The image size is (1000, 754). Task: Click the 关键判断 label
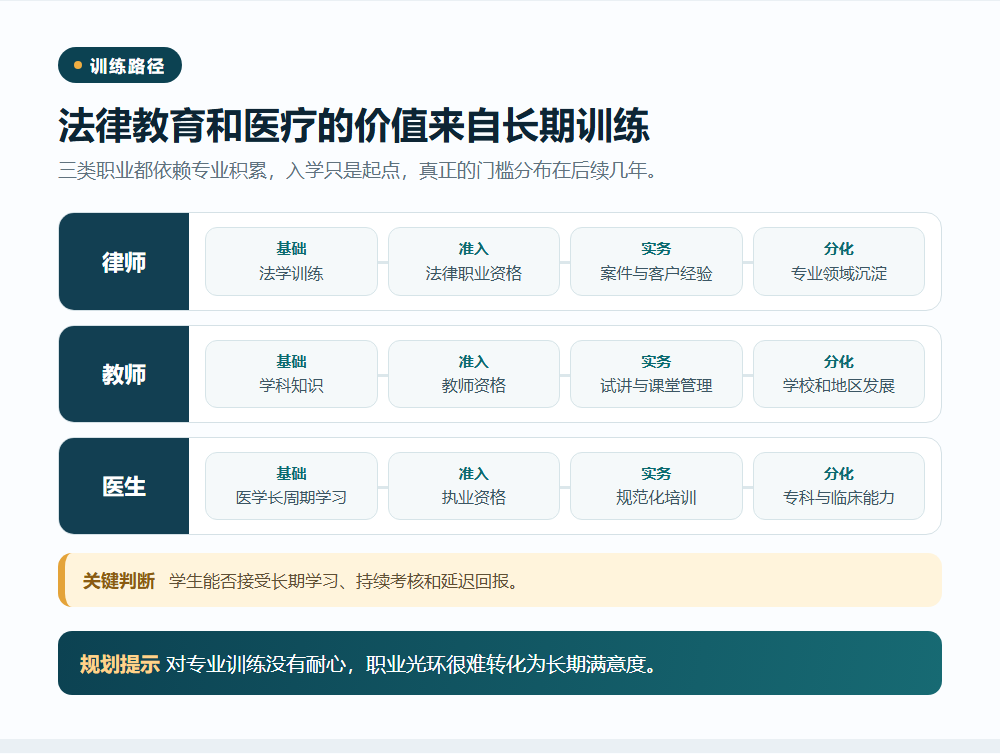pyautogui.click(x=119, y=581)
